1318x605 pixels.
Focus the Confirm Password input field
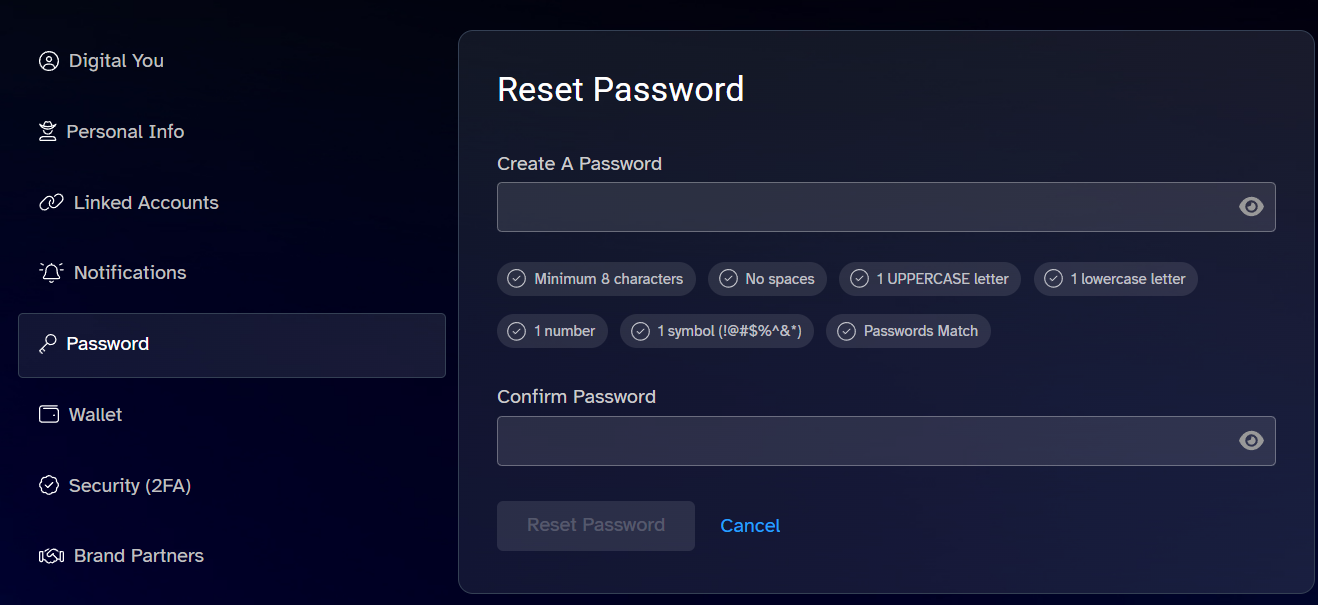pos(886,441)
